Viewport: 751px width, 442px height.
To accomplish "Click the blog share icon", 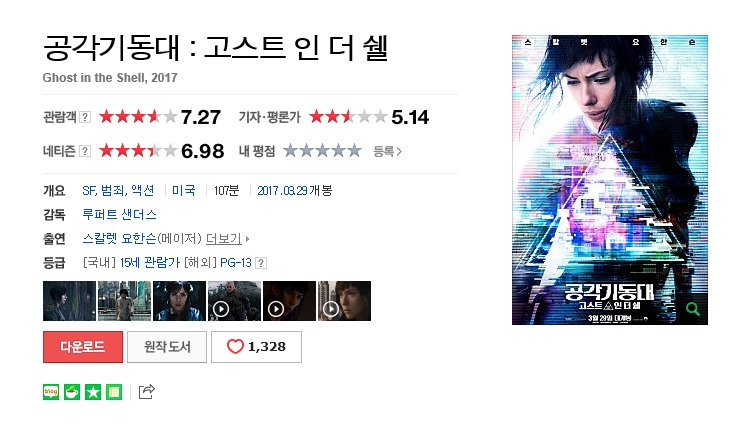I will point(51,392).
